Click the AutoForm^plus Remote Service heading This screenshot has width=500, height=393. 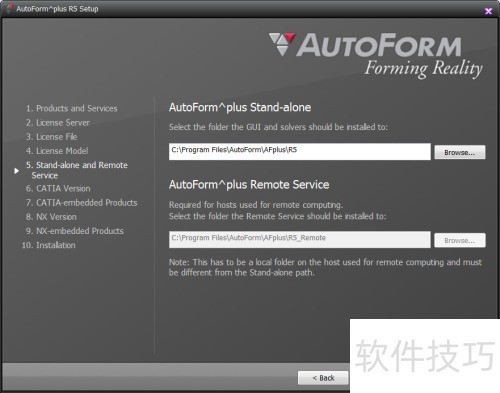(249, 185)
